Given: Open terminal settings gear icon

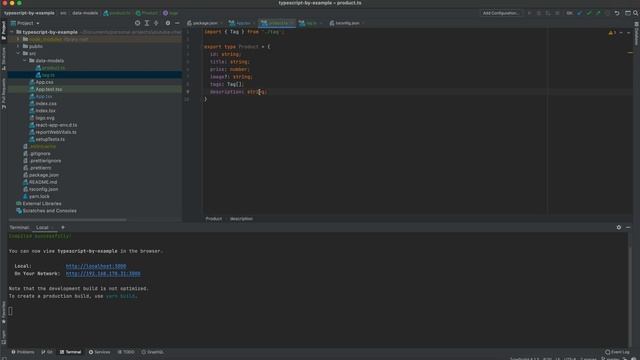Looking at the screenshot, I should coord(619,227).
